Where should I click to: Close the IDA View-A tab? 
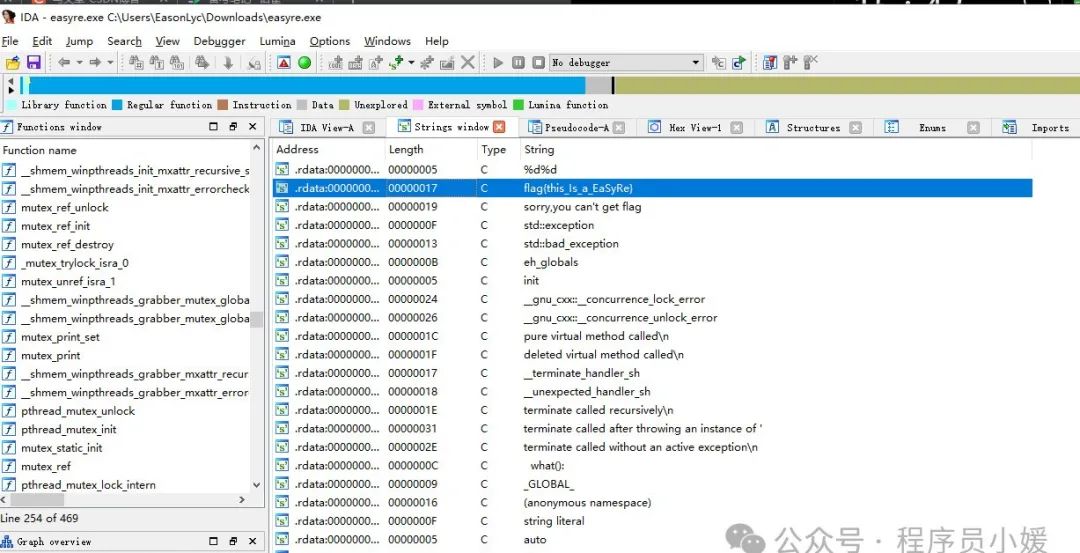pyautogui.click(x=368, y=127)
